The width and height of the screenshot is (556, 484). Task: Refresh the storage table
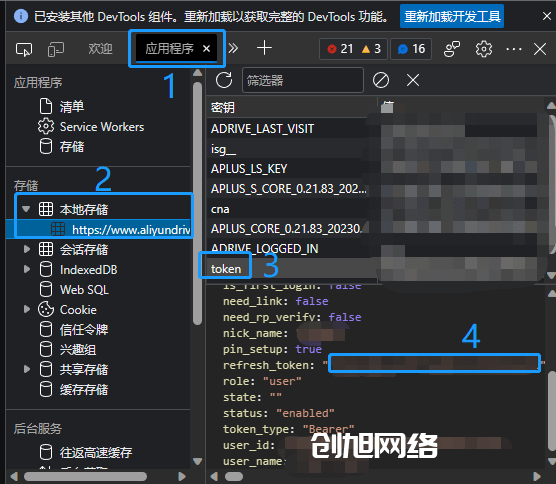pos(224,80)
